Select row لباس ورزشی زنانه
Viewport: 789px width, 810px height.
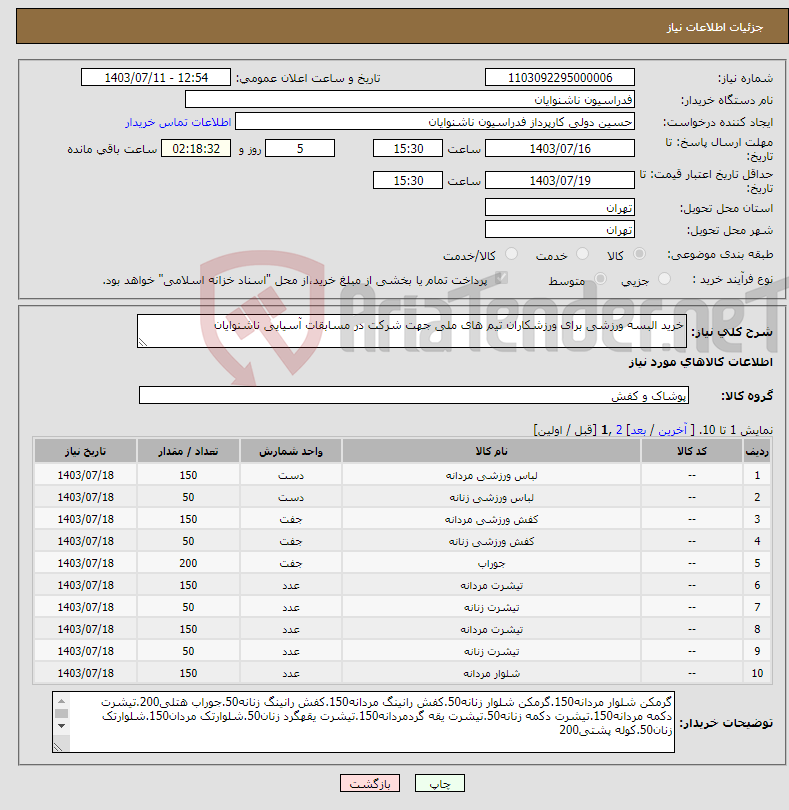[x=403, y=497]
